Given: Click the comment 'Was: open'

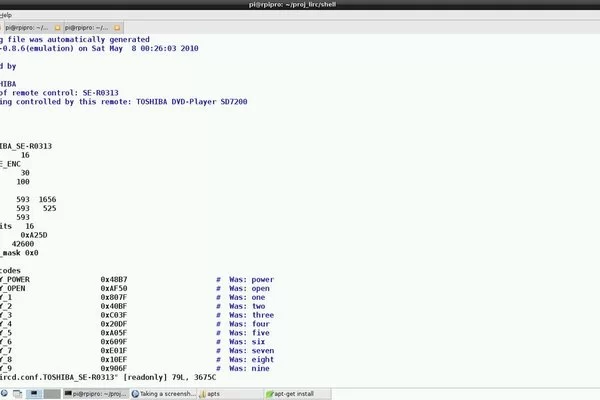Looking at the screenshot, I should [x=249, y=288].
